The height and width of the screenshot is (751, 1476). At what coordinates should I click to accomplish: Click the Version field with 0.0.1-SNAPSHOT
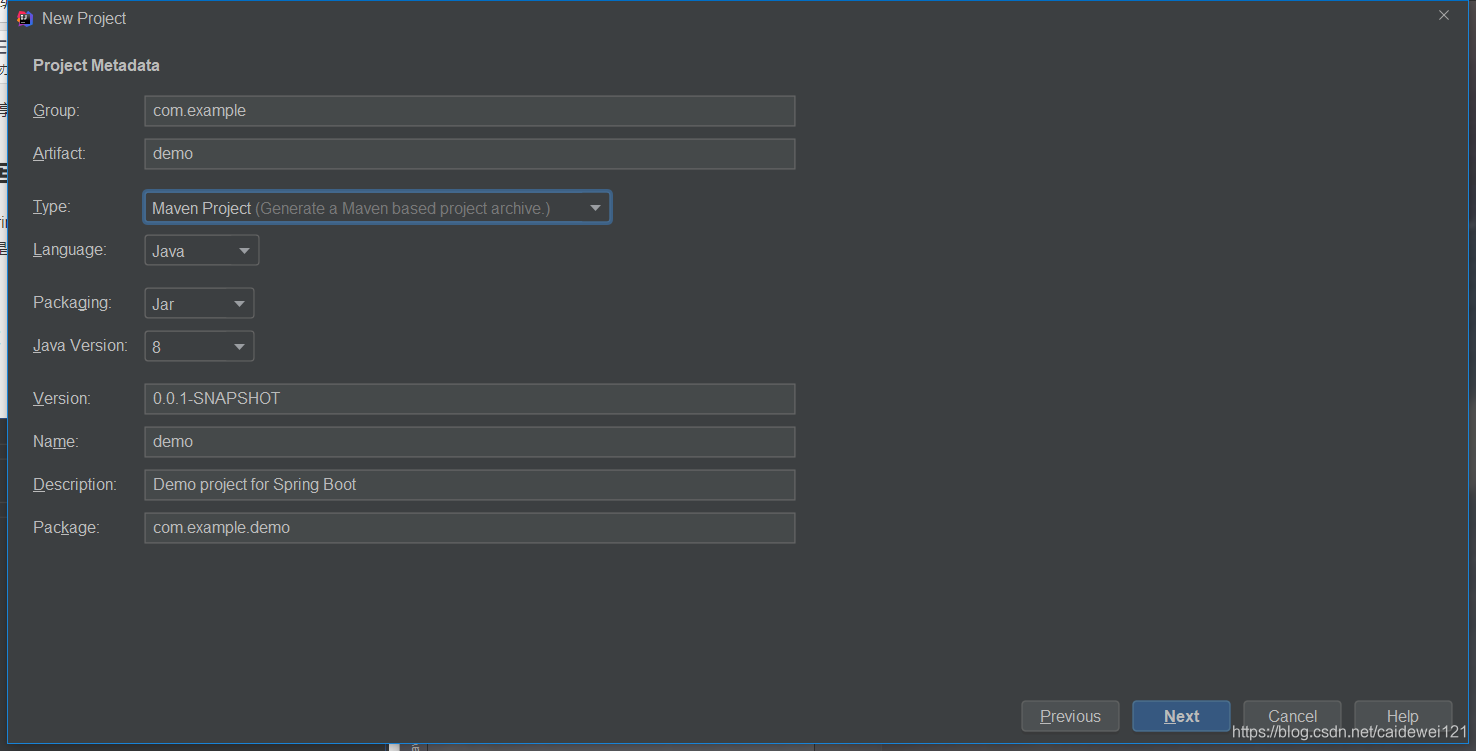[469, 399]
